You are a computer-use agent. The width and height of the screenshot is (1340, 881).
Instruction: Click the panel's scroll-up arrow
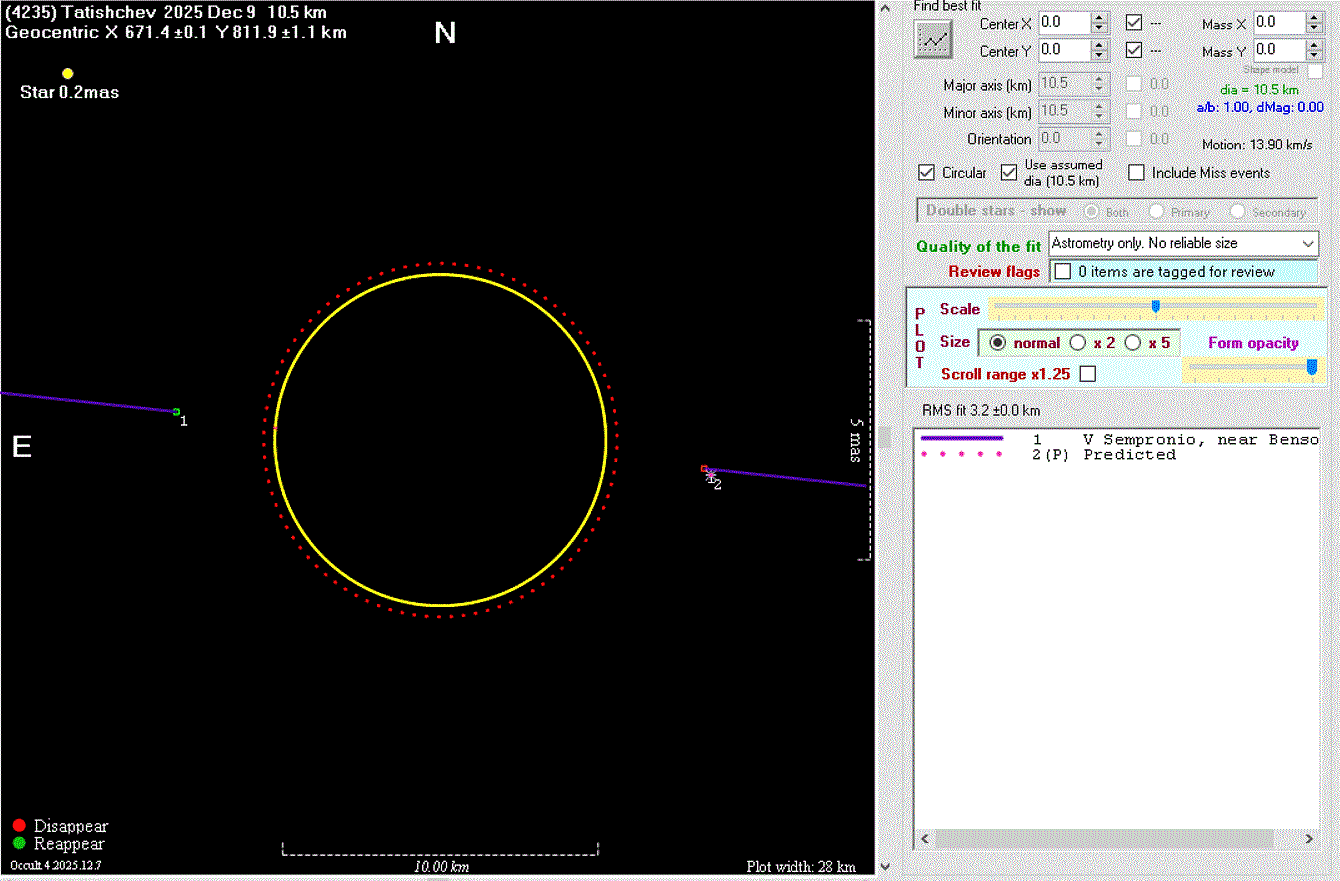(x=883, y=8)
